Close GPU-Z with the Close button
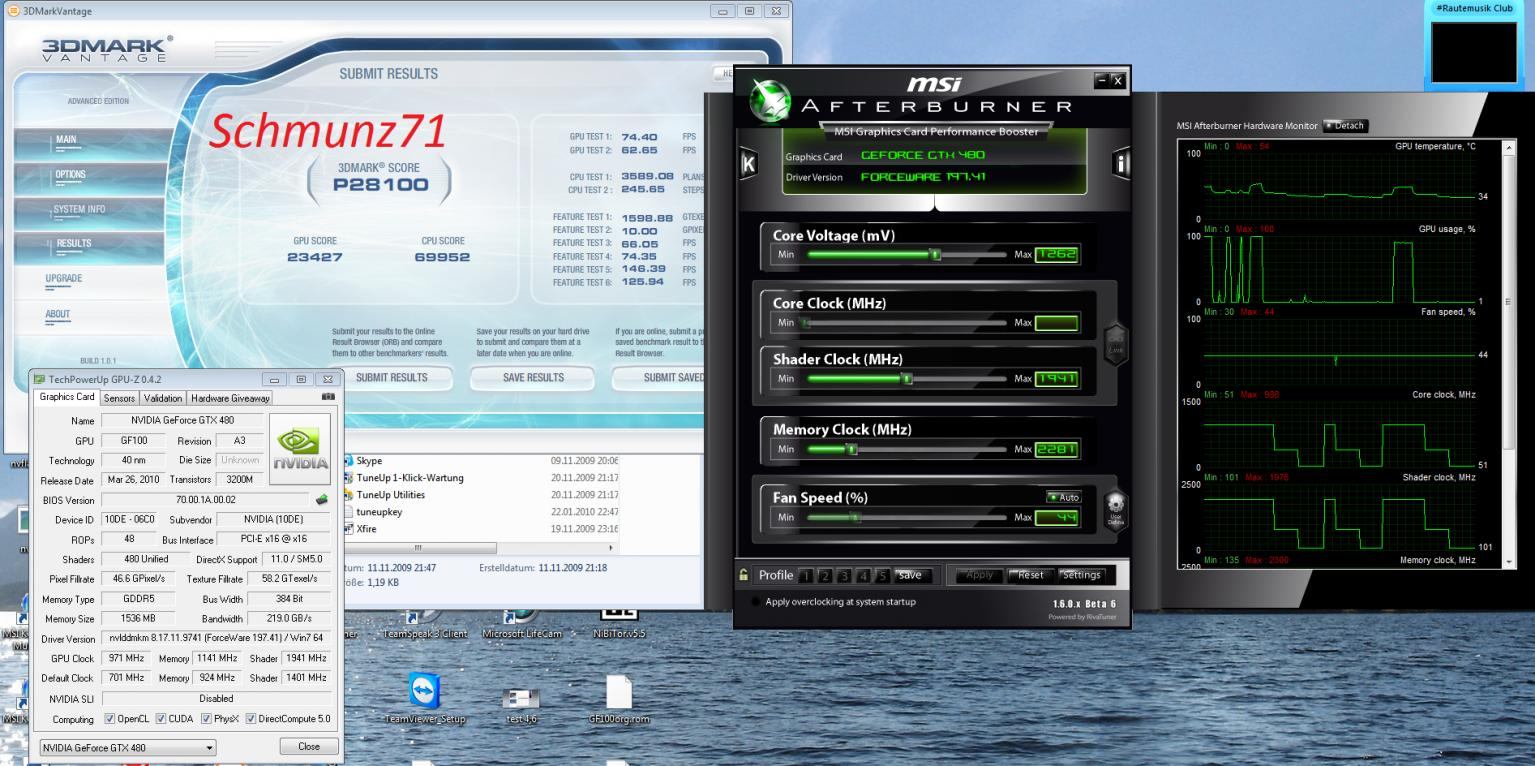The height and width of the screenshot is (766, 1535). (x=309, y=746)
